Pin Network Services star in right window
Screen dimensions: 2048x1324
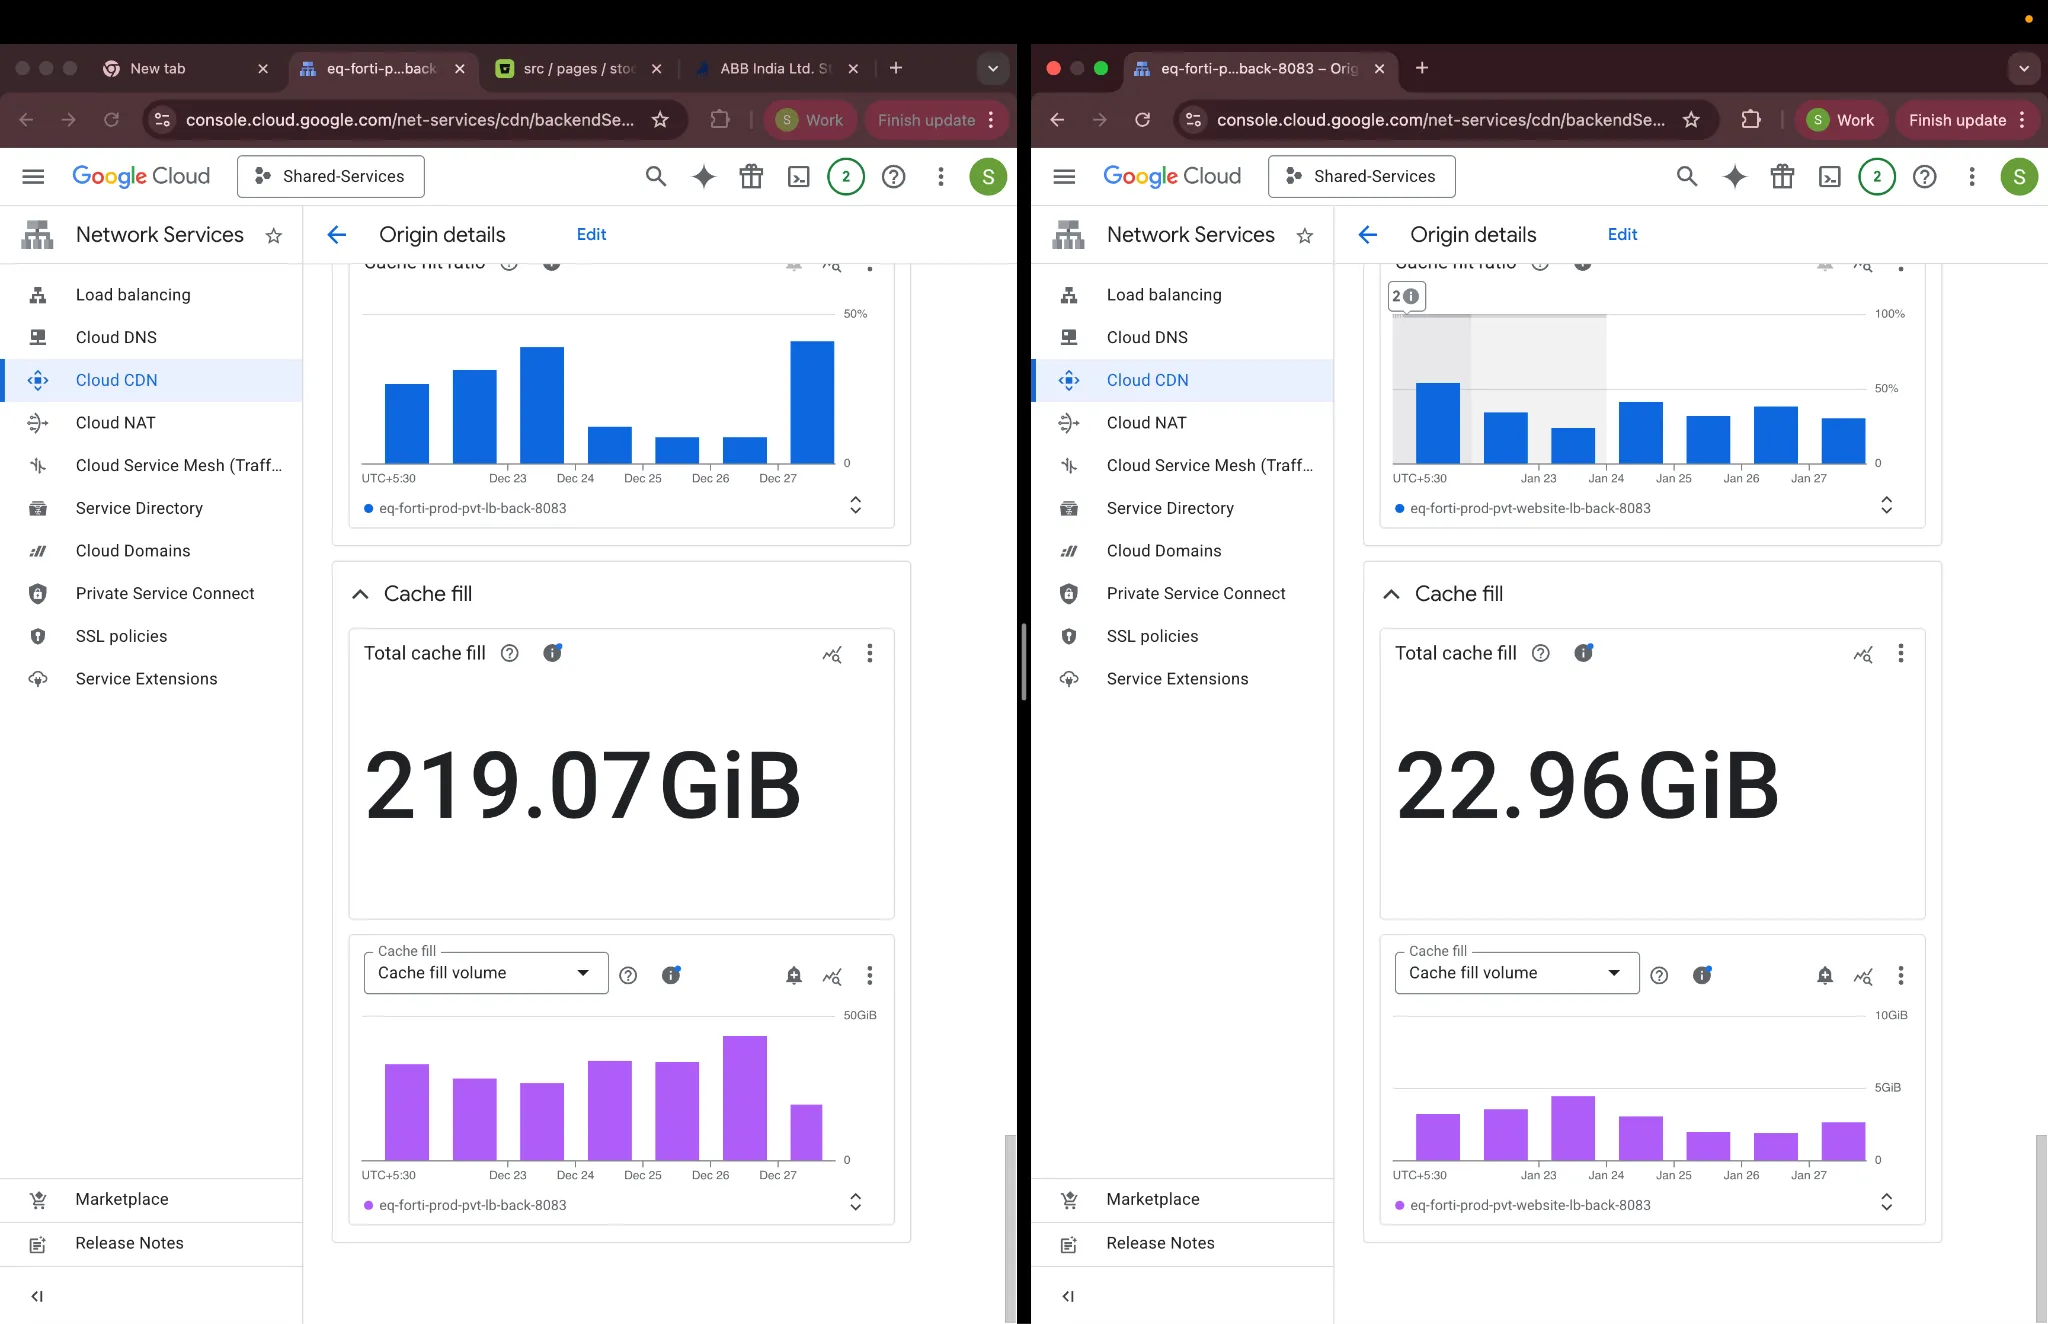pyautogui.click(x=1305, y=236)
